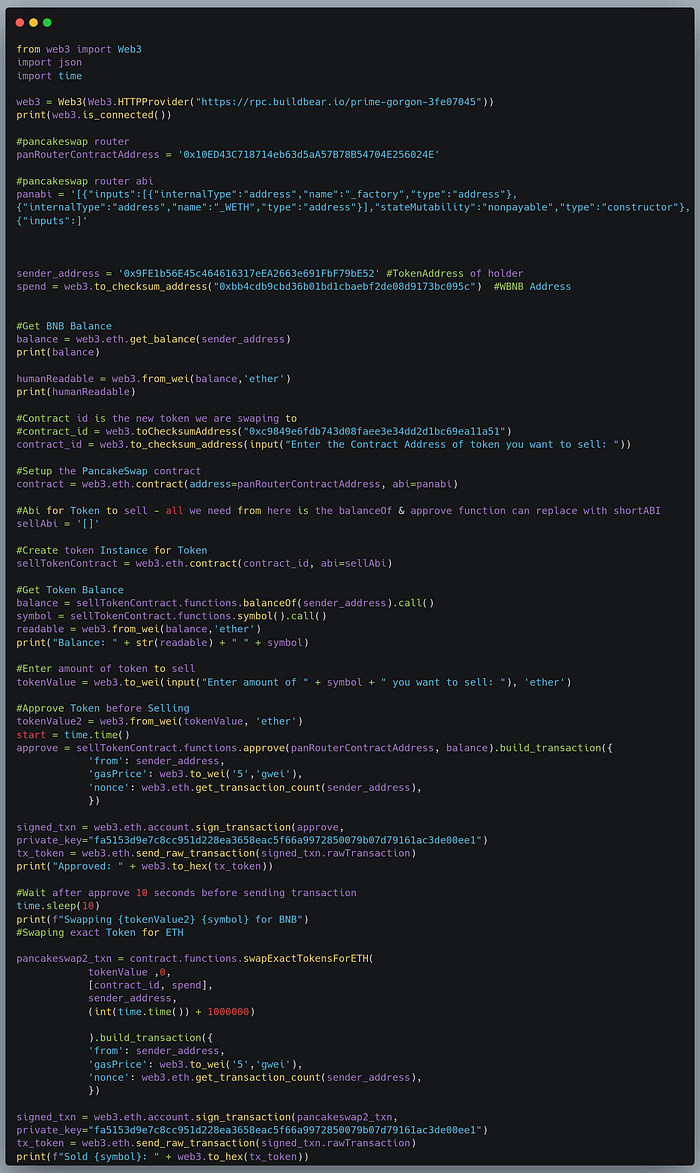This screenshot has width=700, height=1173.
Task: Click the "#Get BNB Balance" comment
Action: pos(64,326)
